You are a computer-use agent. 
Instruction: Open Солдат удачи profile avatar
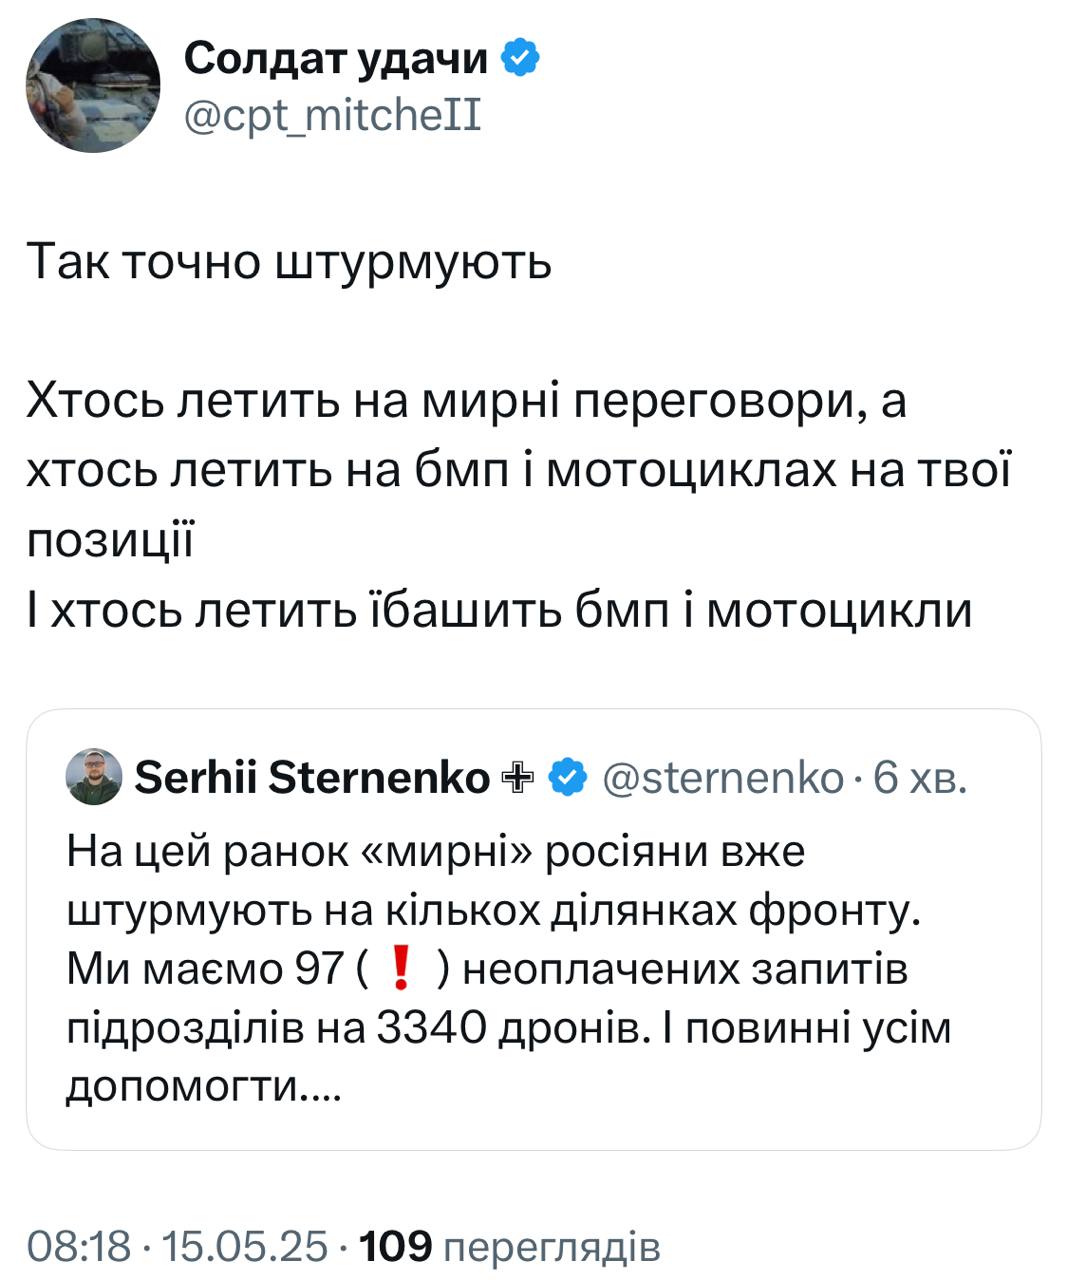click(93, 85)
